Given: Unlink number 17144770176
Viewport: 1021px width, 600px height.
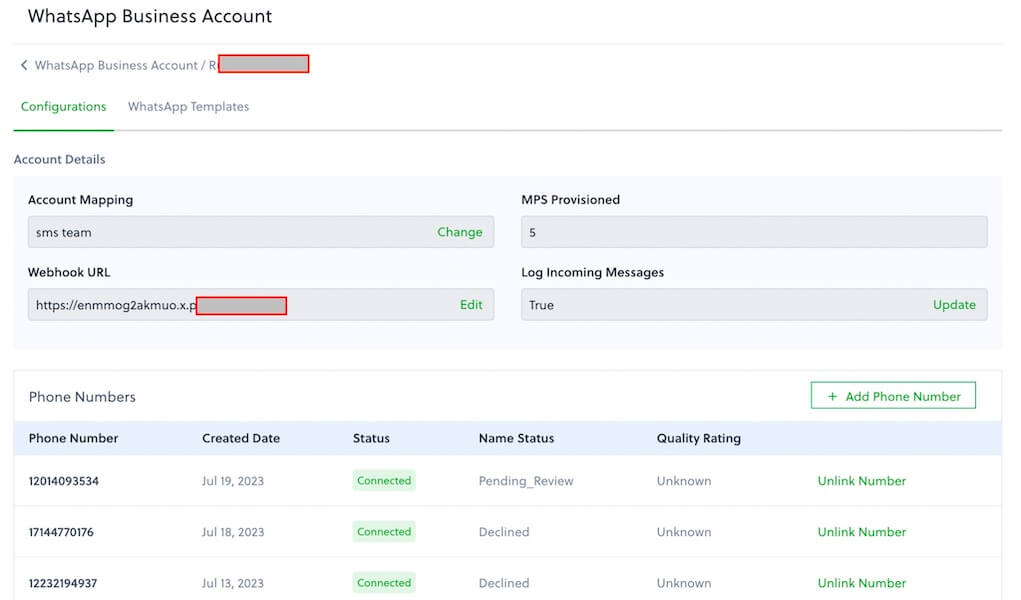Looking at the screenshot, I should (861, 532).
